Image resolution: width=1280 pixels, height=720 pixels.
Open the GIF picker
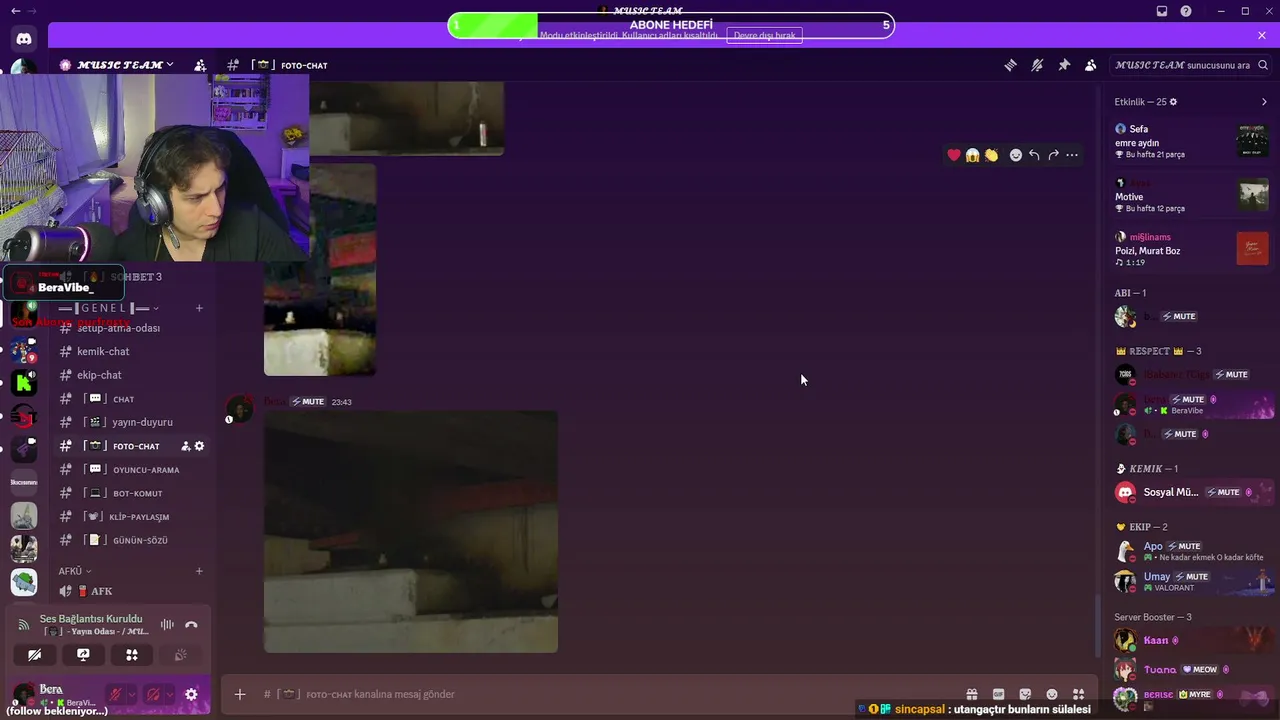point(998,694)
